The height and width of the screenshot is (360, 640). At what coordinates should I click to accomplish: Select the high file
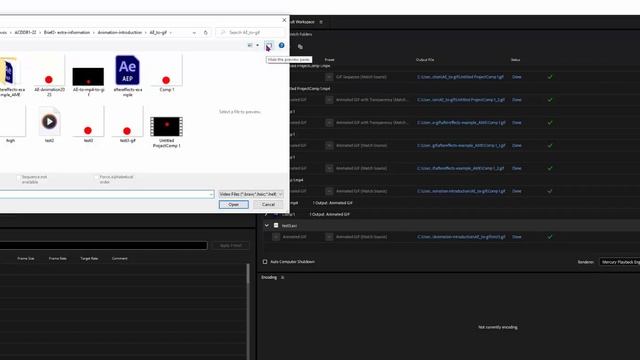tap(11, 124)
